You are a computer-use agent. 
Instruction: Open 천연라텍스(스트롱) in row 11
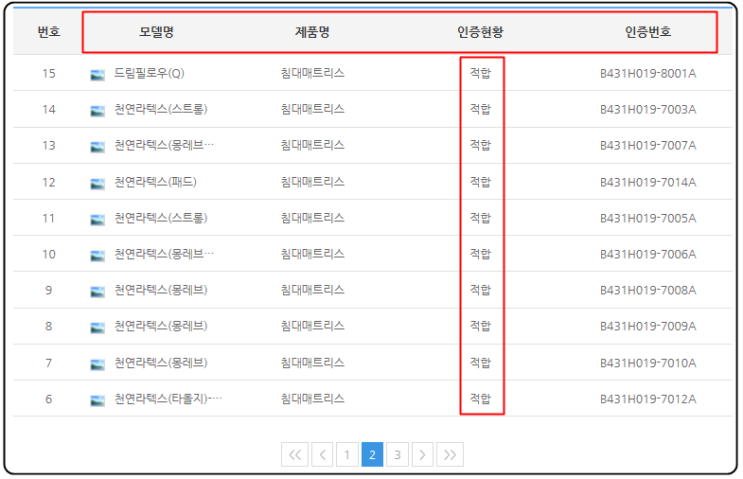click(161, 218)
